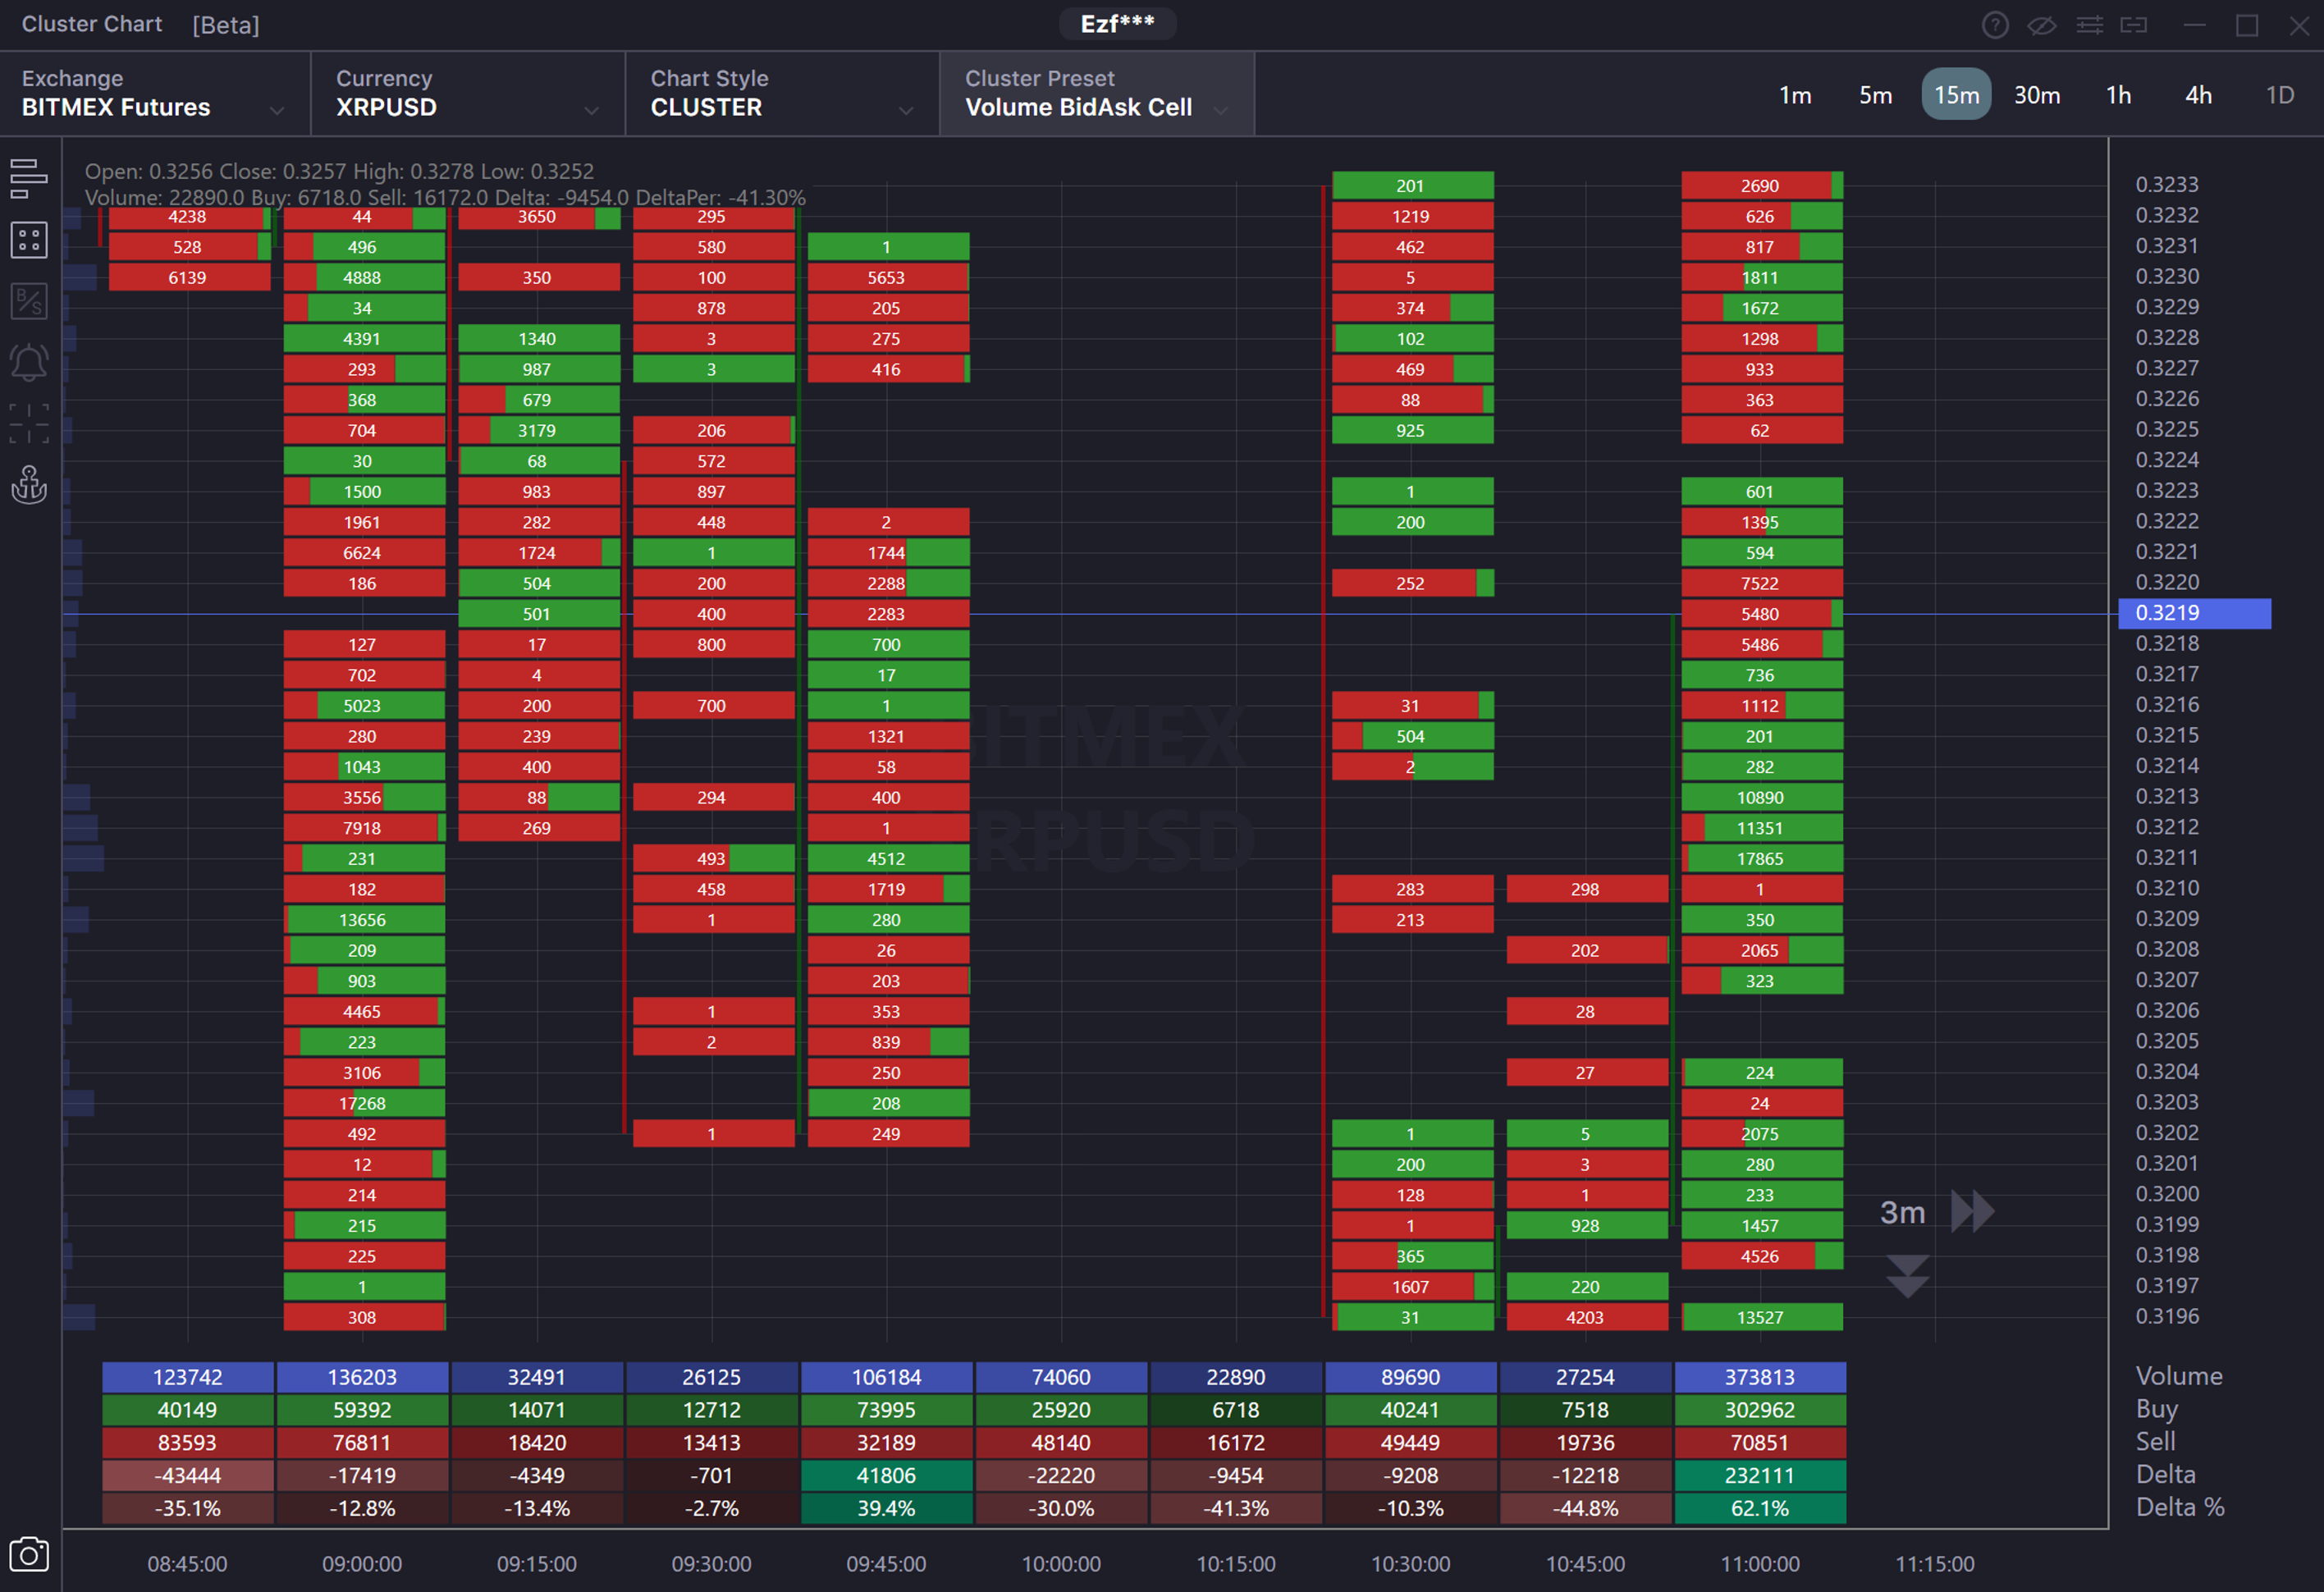Click the four-dot grid icon in sidebar
Screen dimensions: 2324x1592
point(28,240)
